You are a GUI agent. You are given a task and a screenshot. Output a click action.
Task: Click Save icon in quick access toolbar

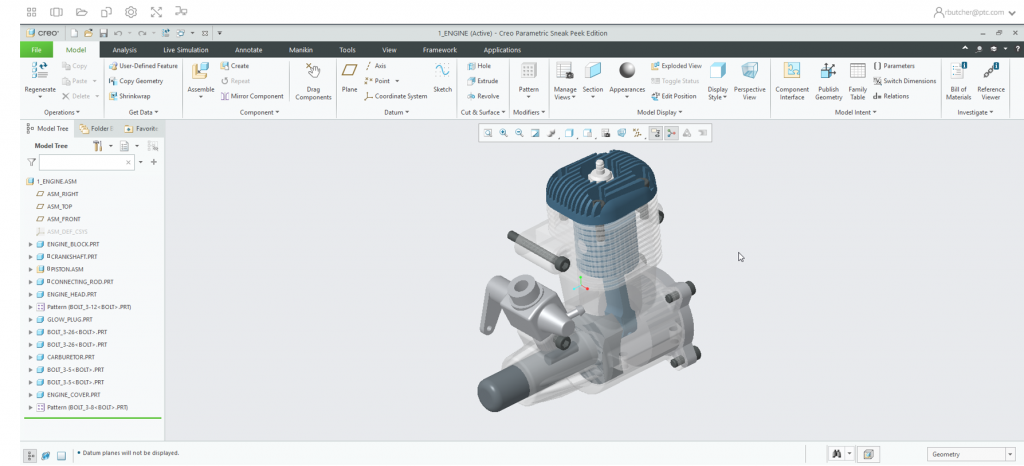[x=103, y=33]
